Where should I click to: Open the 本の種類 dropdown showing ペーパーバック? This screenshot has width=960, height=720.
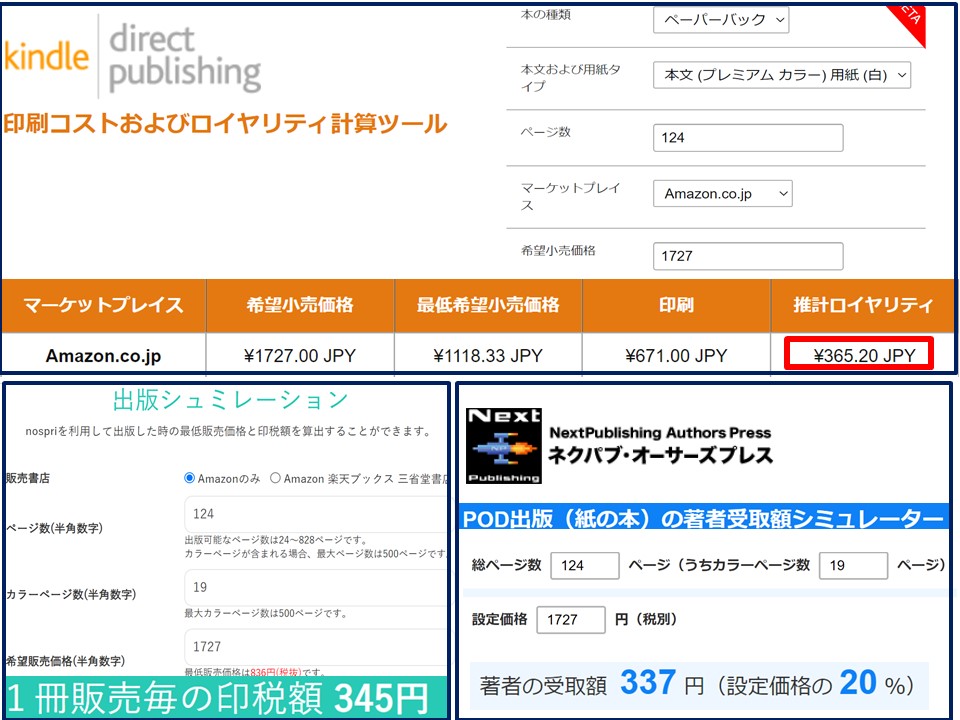pos(720,19)
